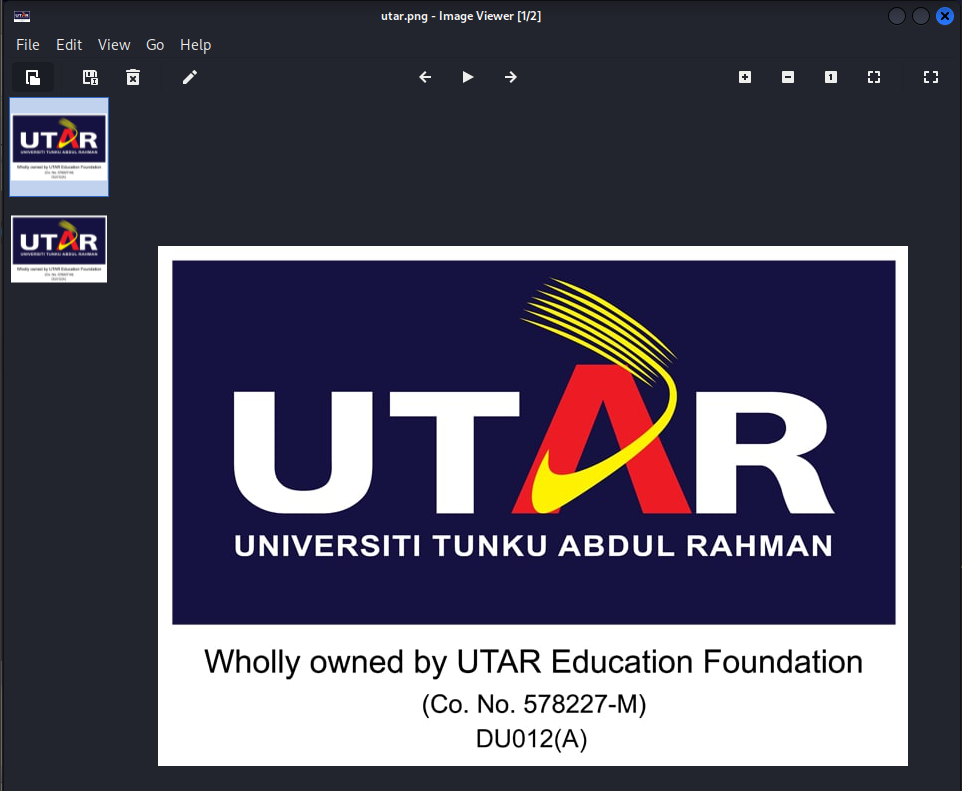Viewport: 962px width, 791px height.
Task: Open the Edit menu
Action: click(x=69, y=45)
